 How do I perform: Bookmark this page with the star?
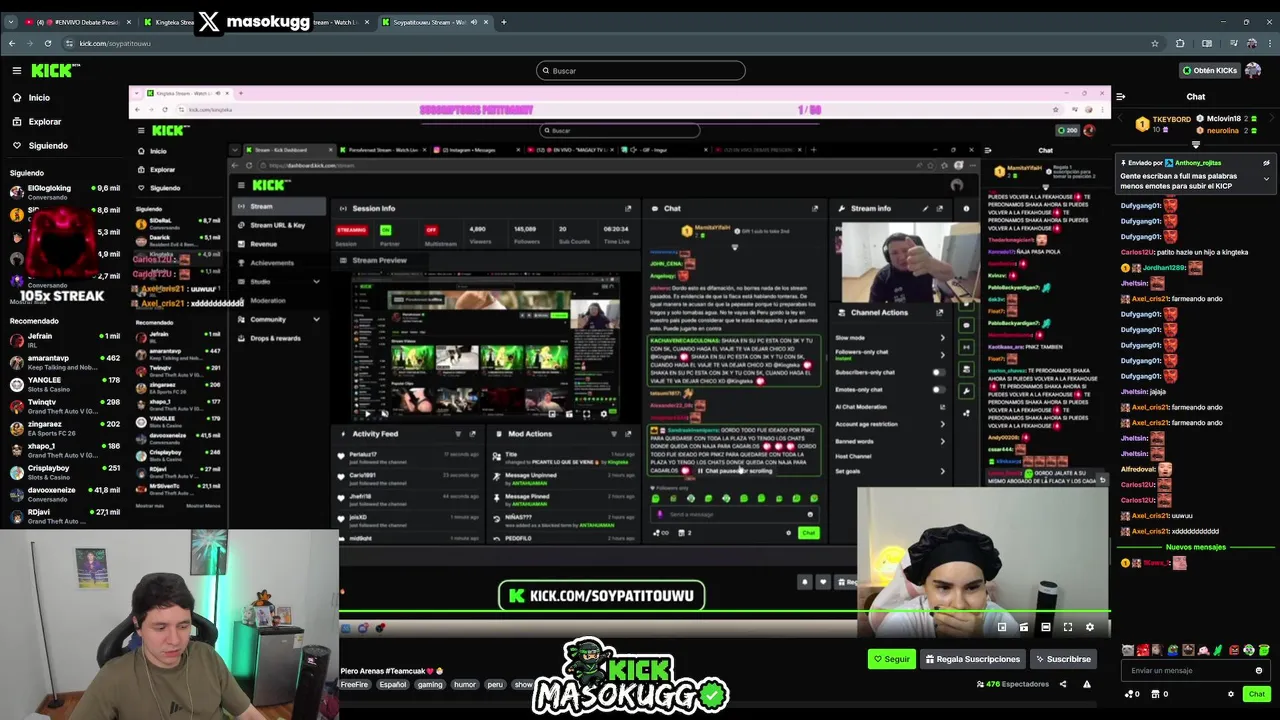tap(1154, 43)
